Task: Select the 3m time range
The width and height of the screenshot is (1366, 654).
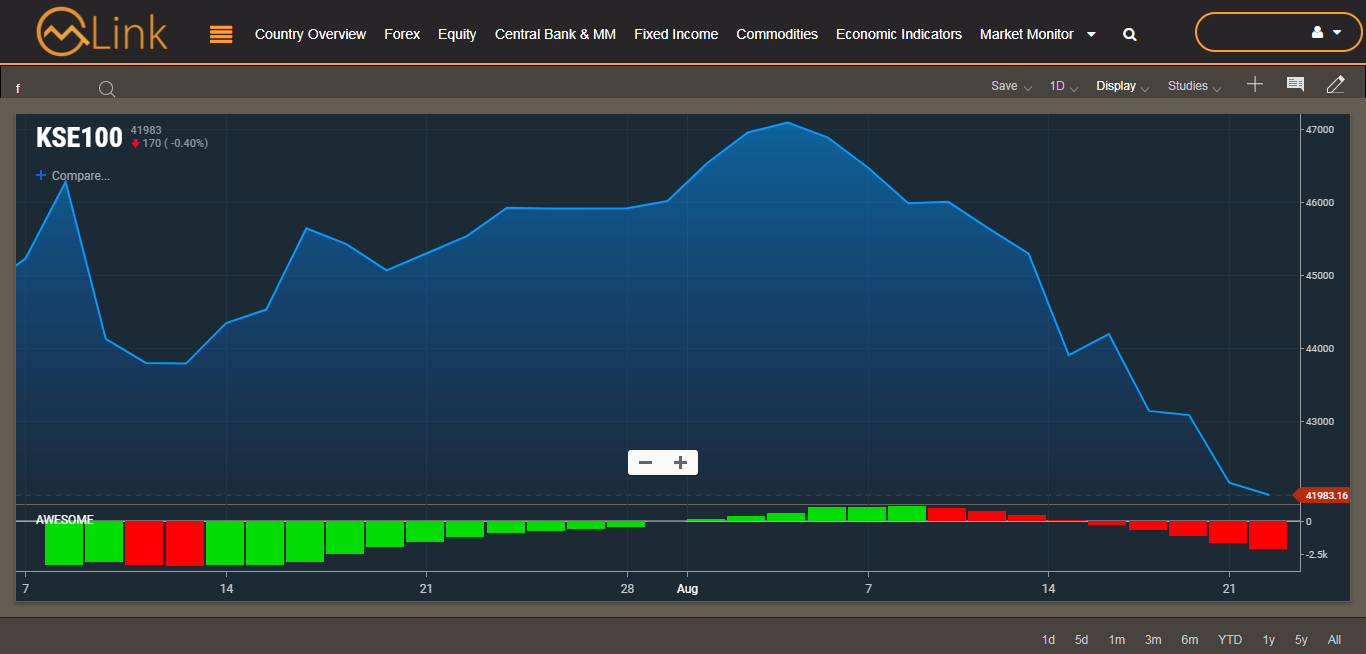Action: coord(1153,640)
